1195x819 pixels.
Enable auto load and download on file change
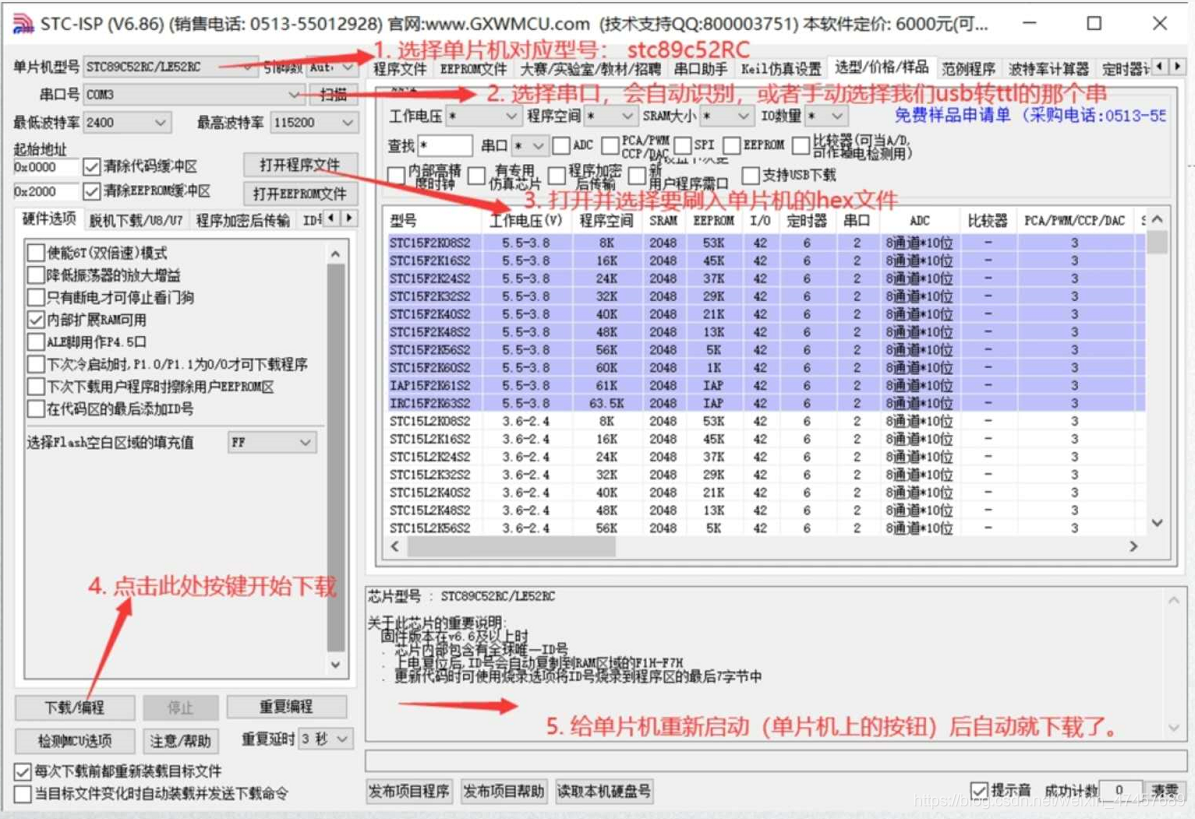click(23, 794)
